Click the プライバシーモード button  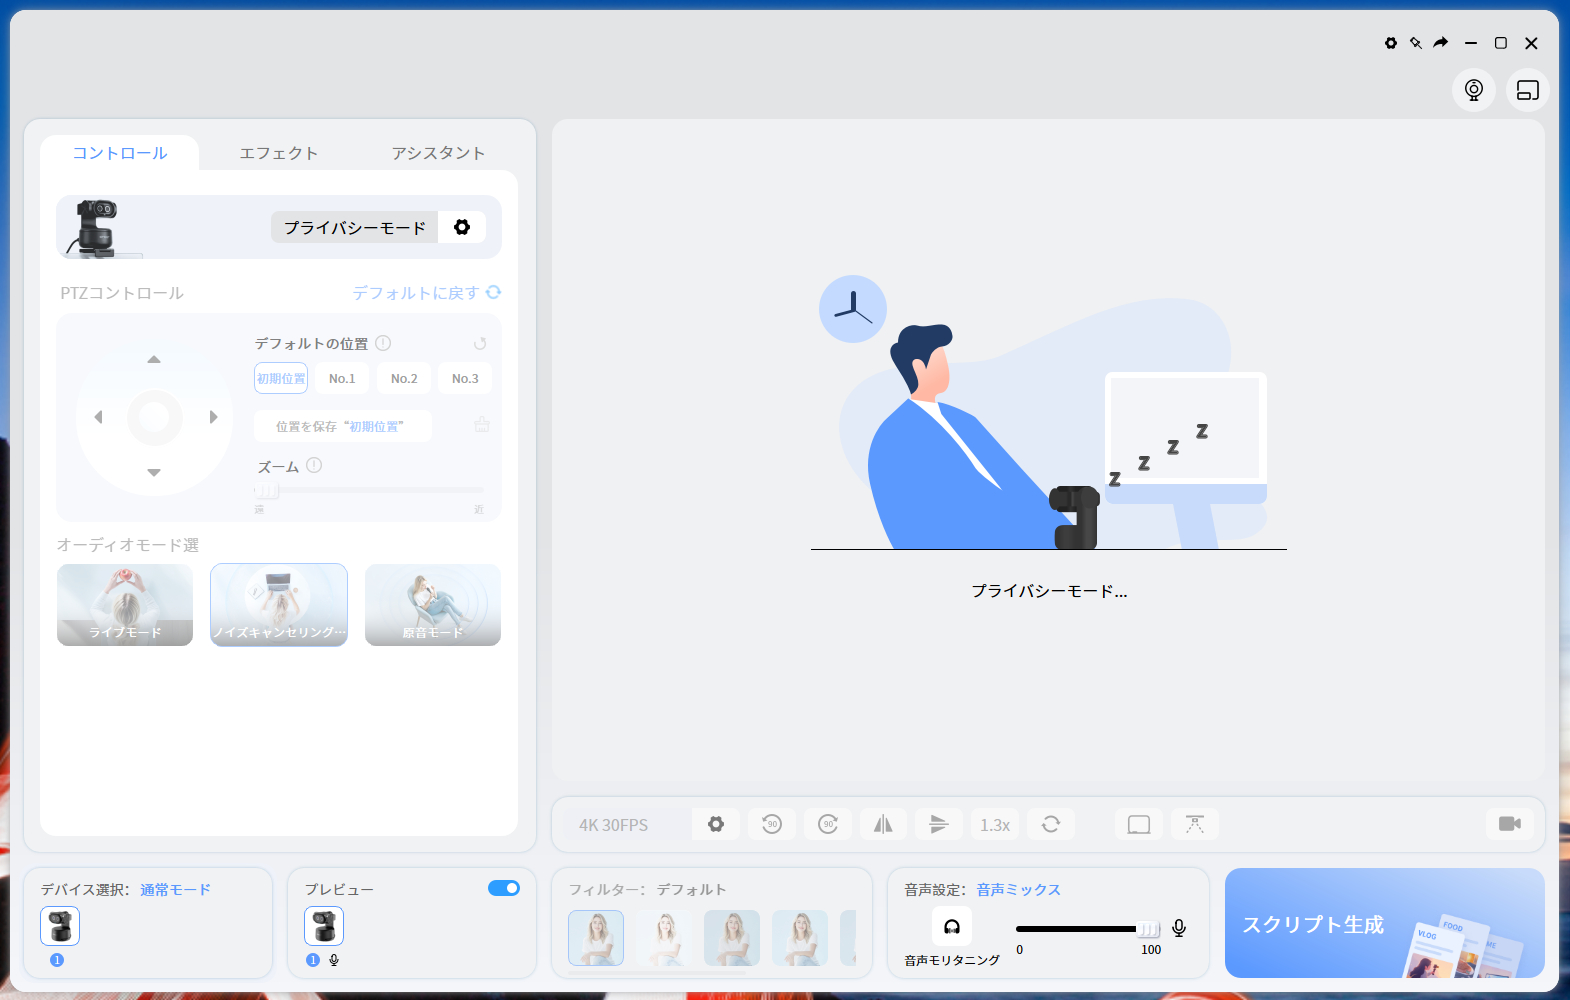355,227
